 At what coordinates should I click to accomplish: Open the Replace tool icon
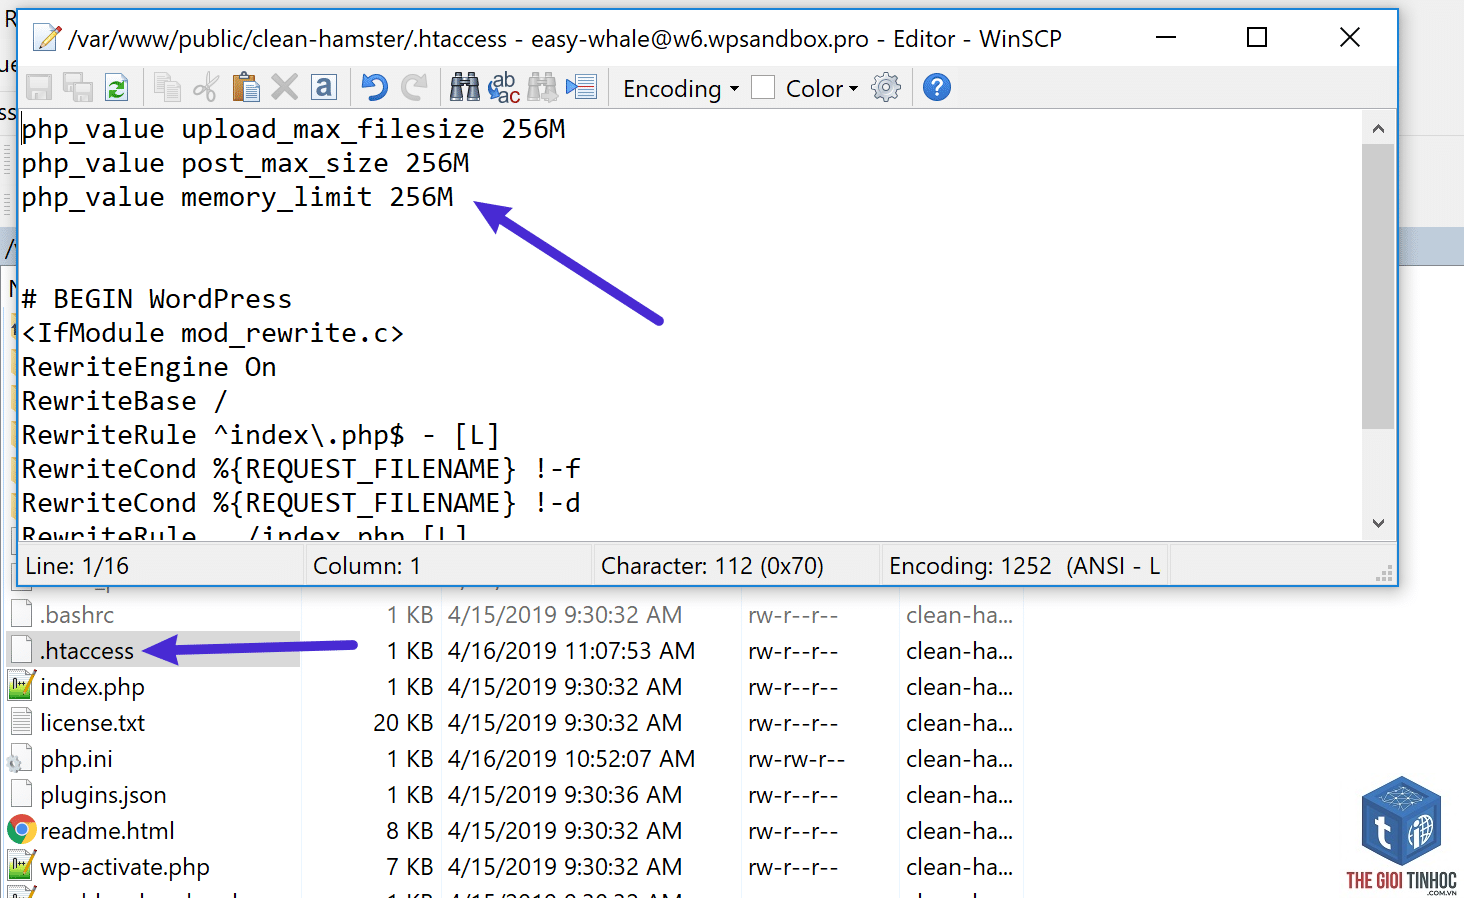503,88
